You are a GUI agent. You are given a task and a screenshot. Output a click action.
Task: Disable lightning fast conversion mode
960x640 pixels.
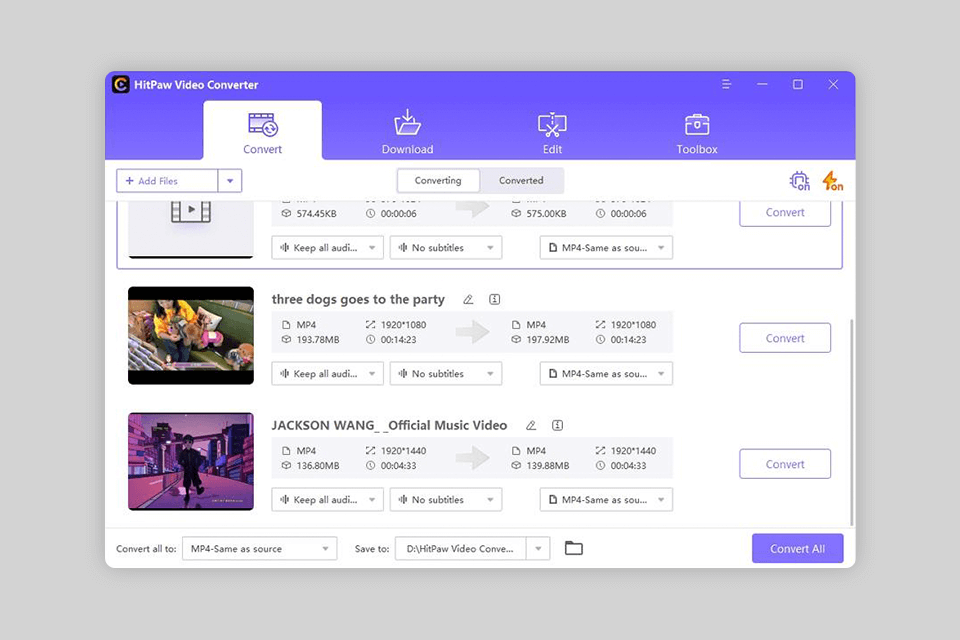831,181
